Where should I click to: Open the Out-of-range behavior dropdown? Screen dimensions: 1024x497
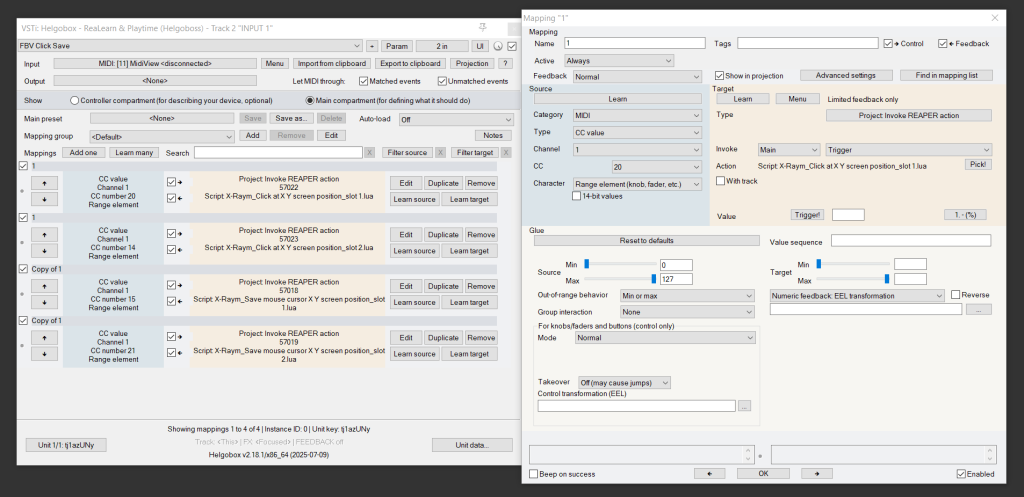[688, 296]
